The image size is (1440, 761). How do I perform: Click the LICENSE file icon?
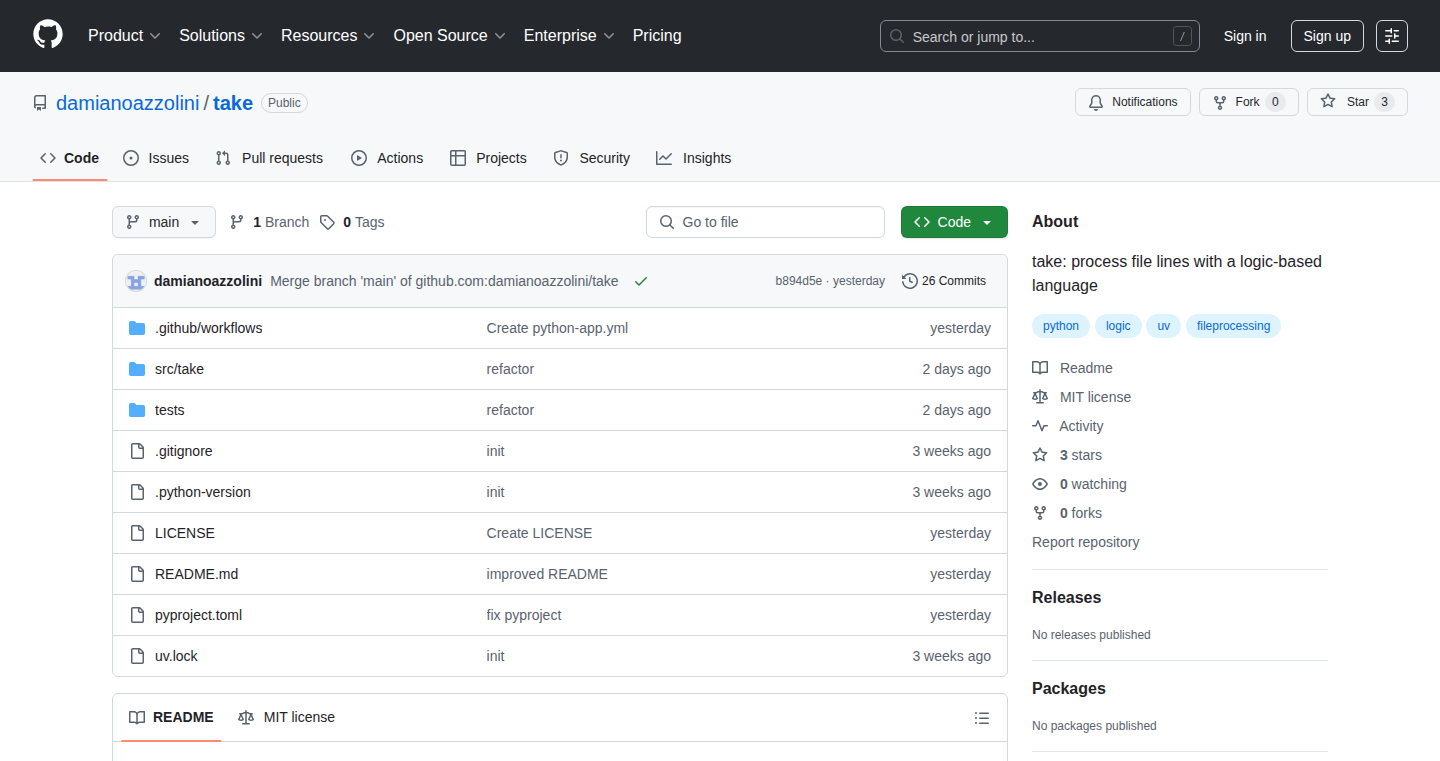(137, 533)
